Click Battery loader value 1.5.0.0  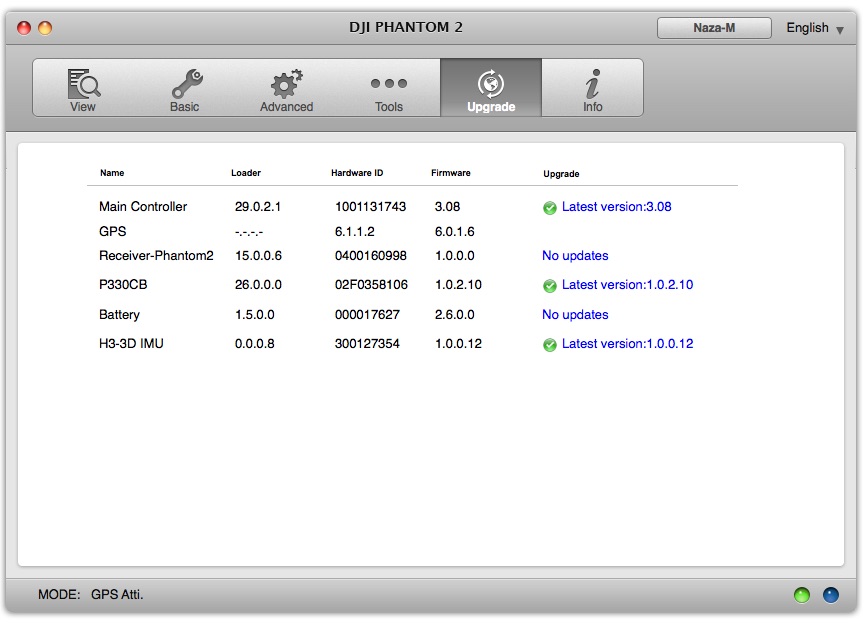coord(254,315)
